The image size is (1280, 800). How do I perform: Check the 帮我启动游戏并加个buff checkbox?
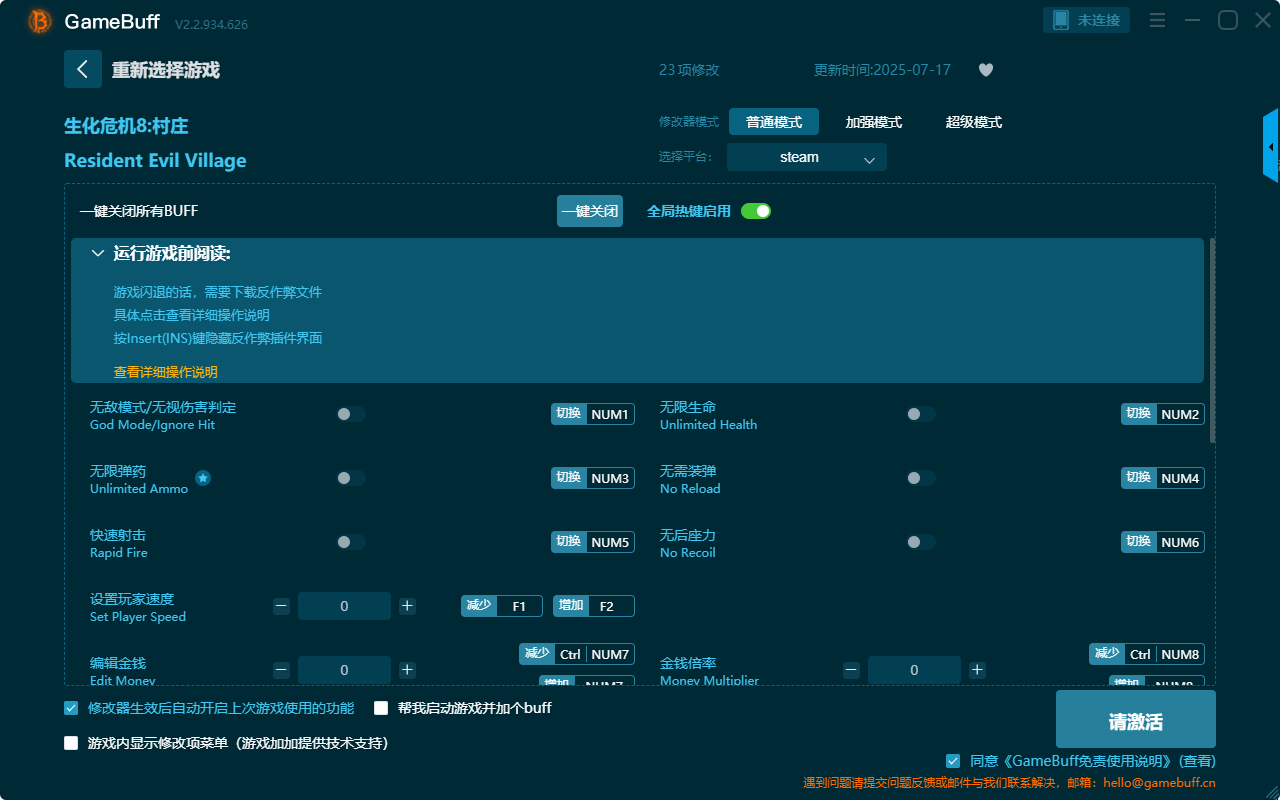pyautogui.click(x=381, y=707)
